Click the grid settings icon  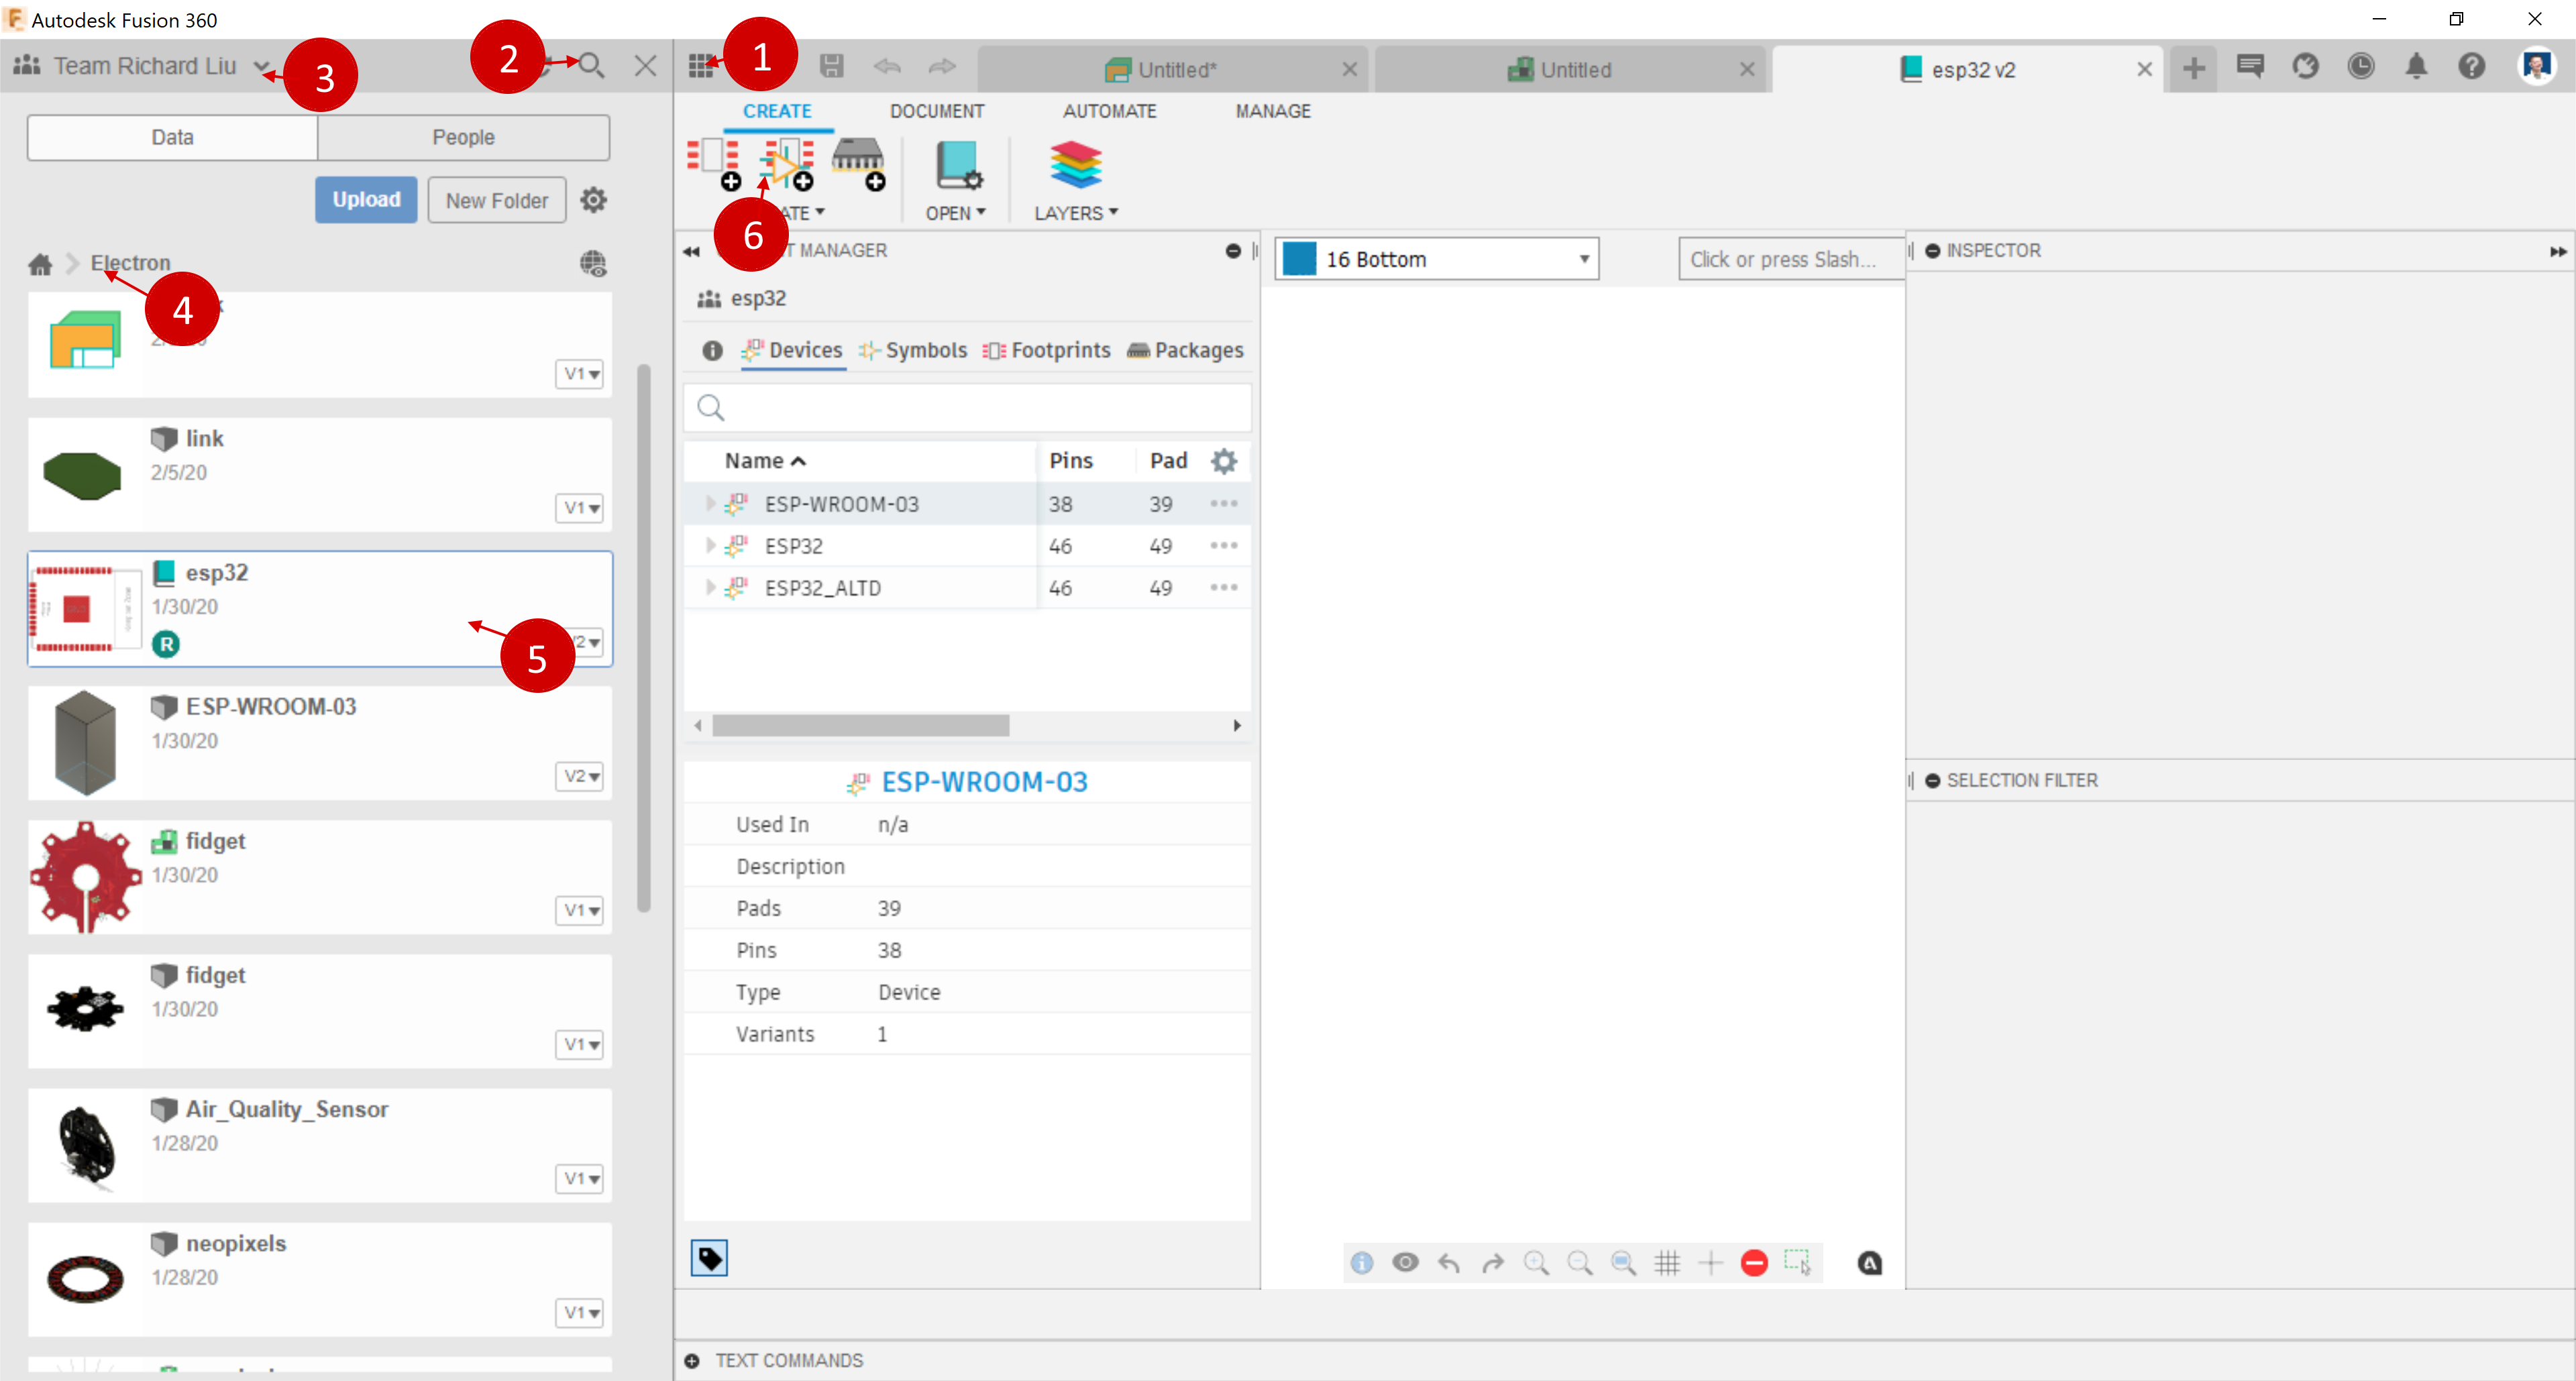tap(1667, 1263)
